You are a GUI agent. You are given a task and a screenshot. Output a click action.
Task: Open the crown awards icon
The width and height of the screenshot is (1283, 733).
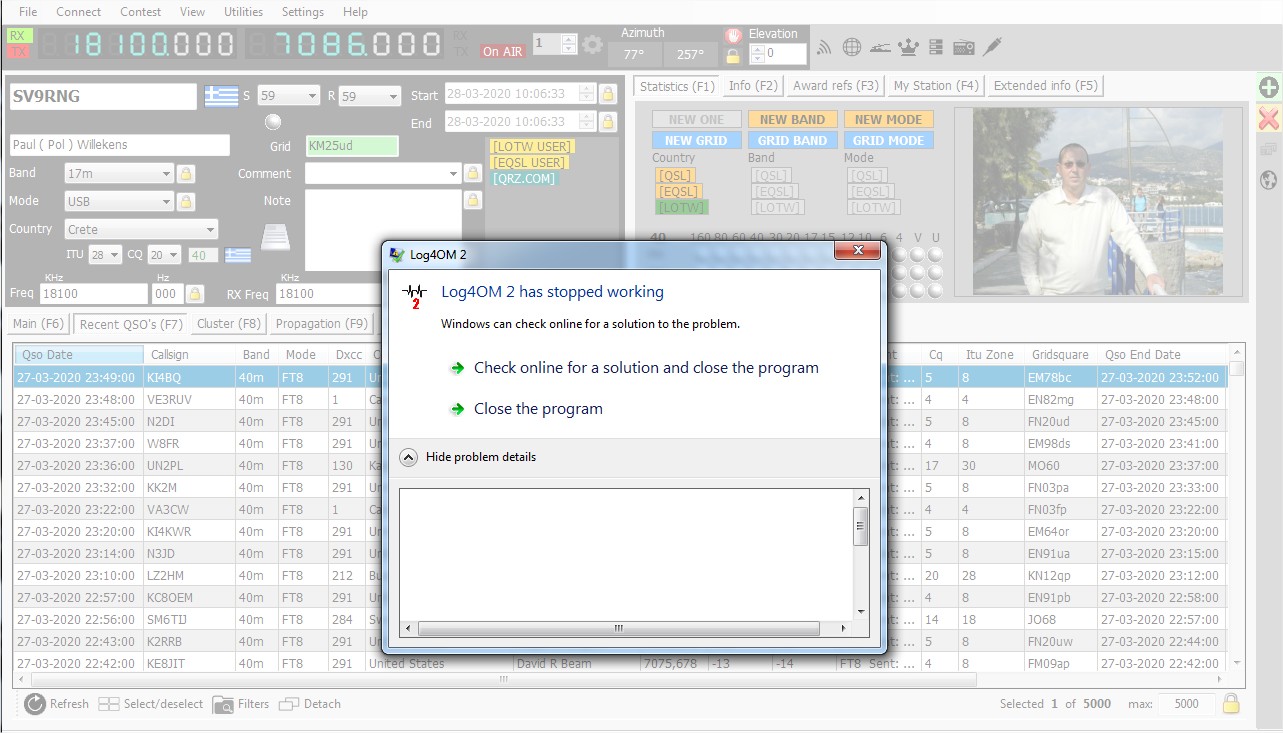tap(908, 46)
